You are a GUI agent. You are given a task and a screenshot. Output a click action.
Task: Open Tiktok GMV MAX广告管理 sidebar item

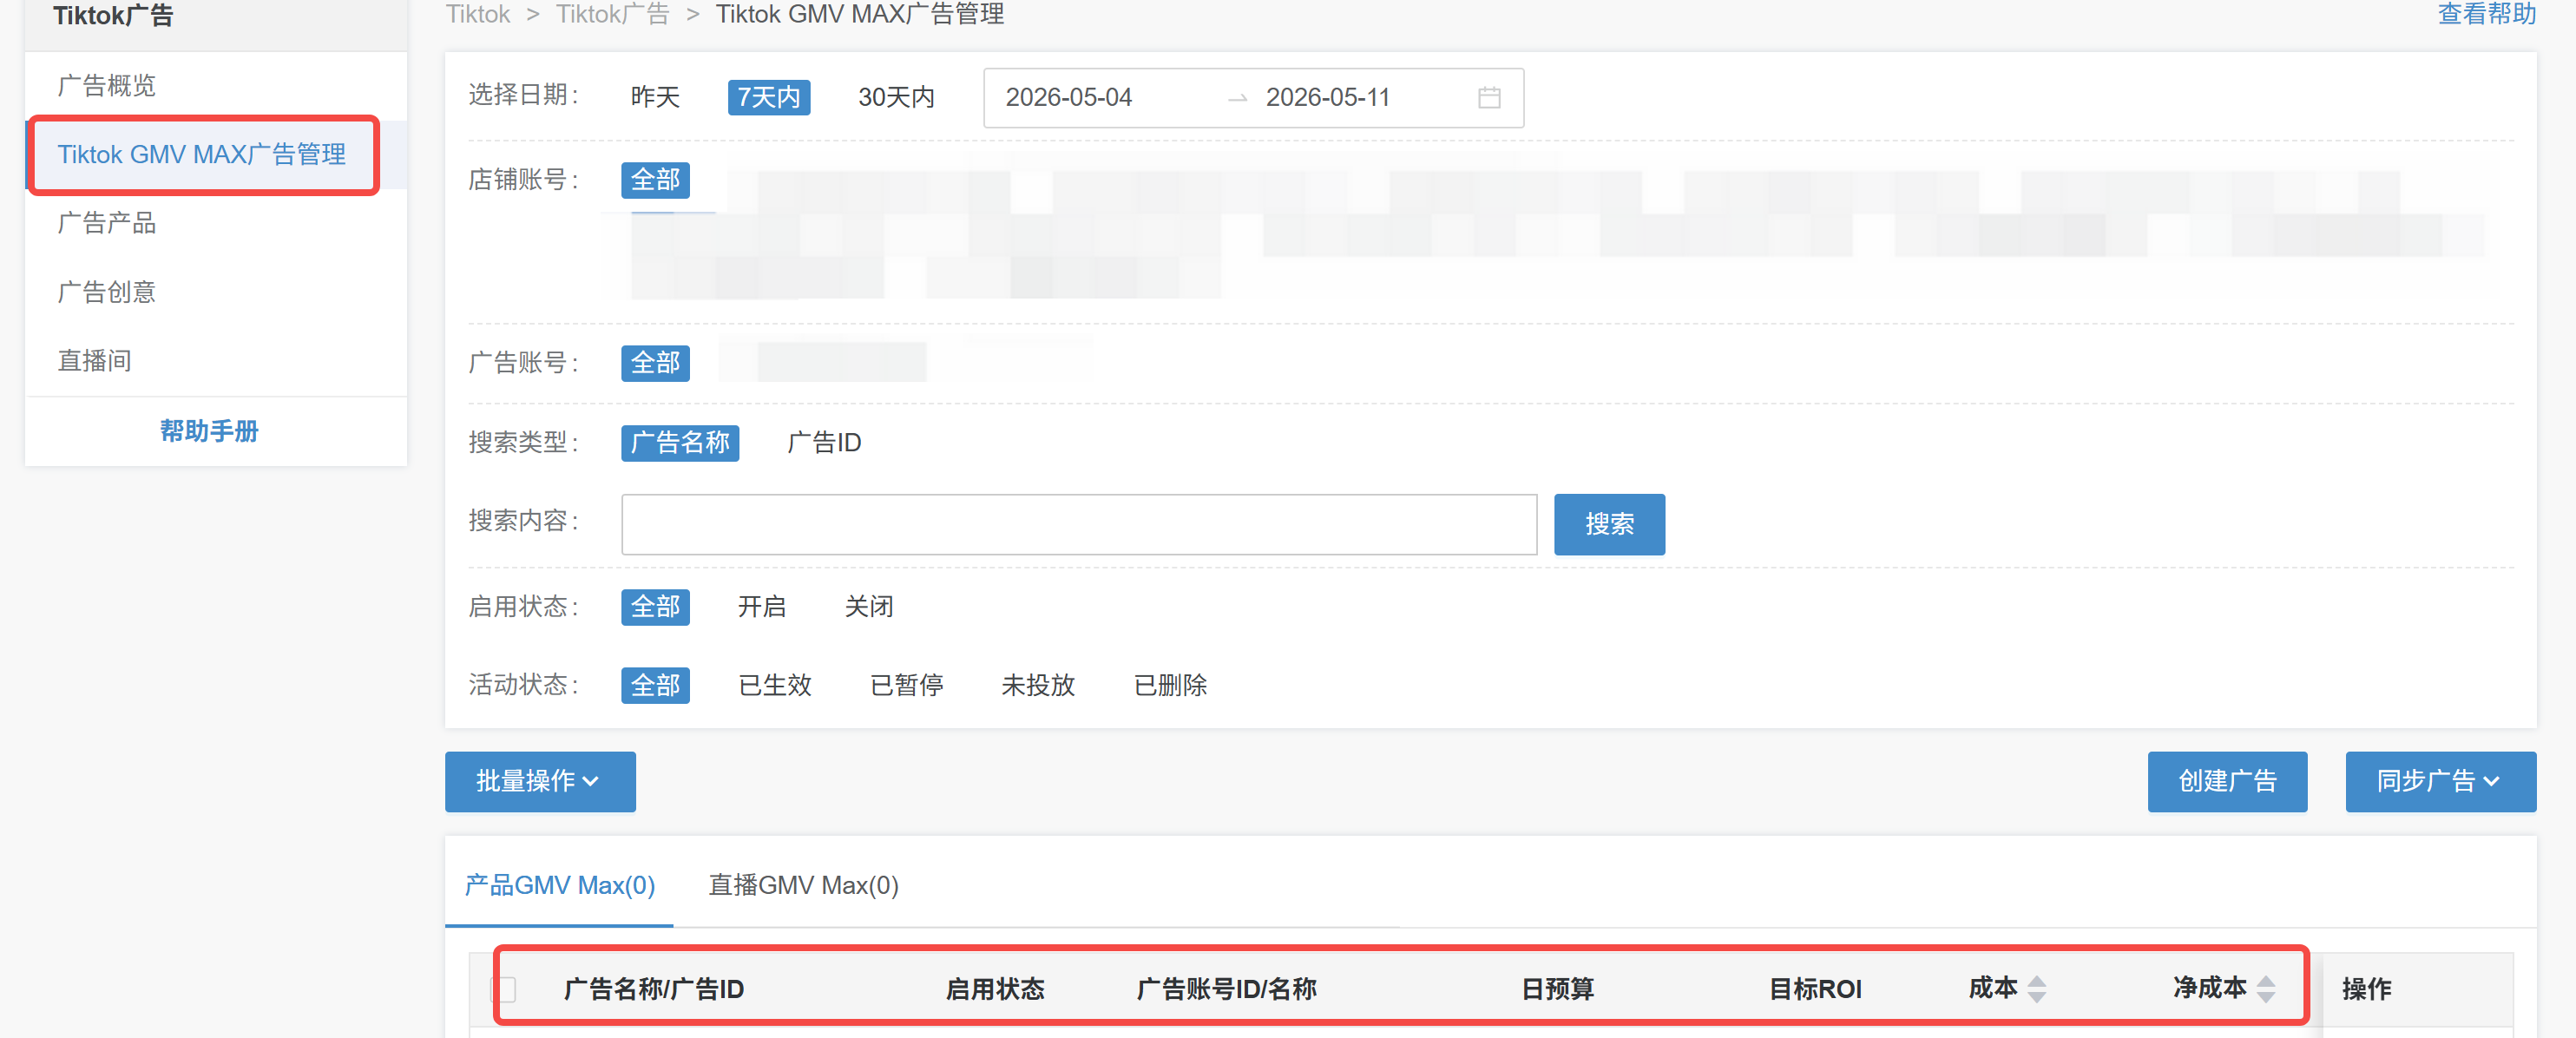[x=203, y=155]
